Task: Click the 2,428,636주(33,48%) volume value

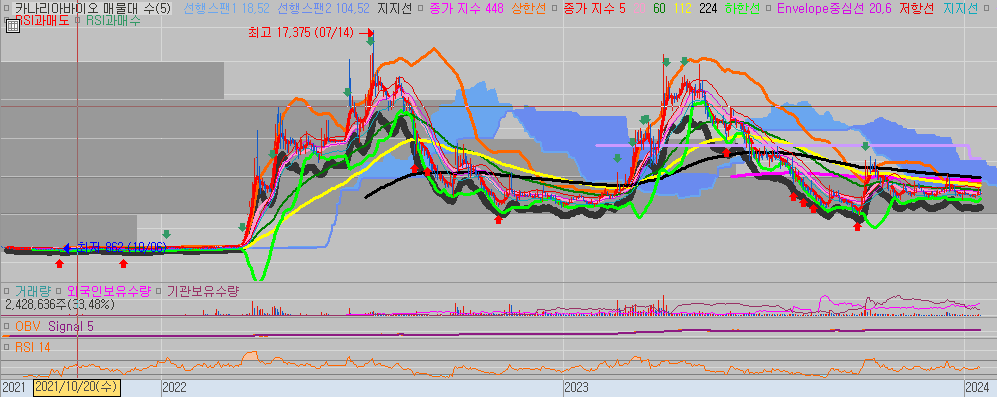Action: (59, 304)
